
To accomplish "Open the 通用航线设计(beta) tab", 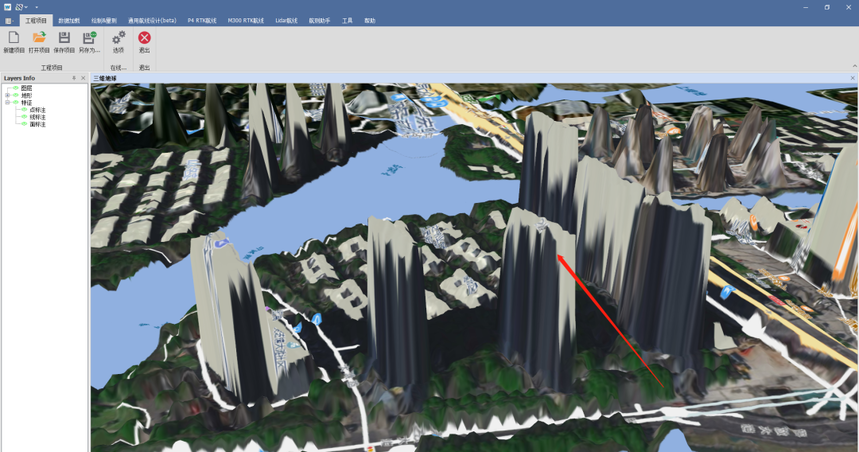I will tap(152, 21).
